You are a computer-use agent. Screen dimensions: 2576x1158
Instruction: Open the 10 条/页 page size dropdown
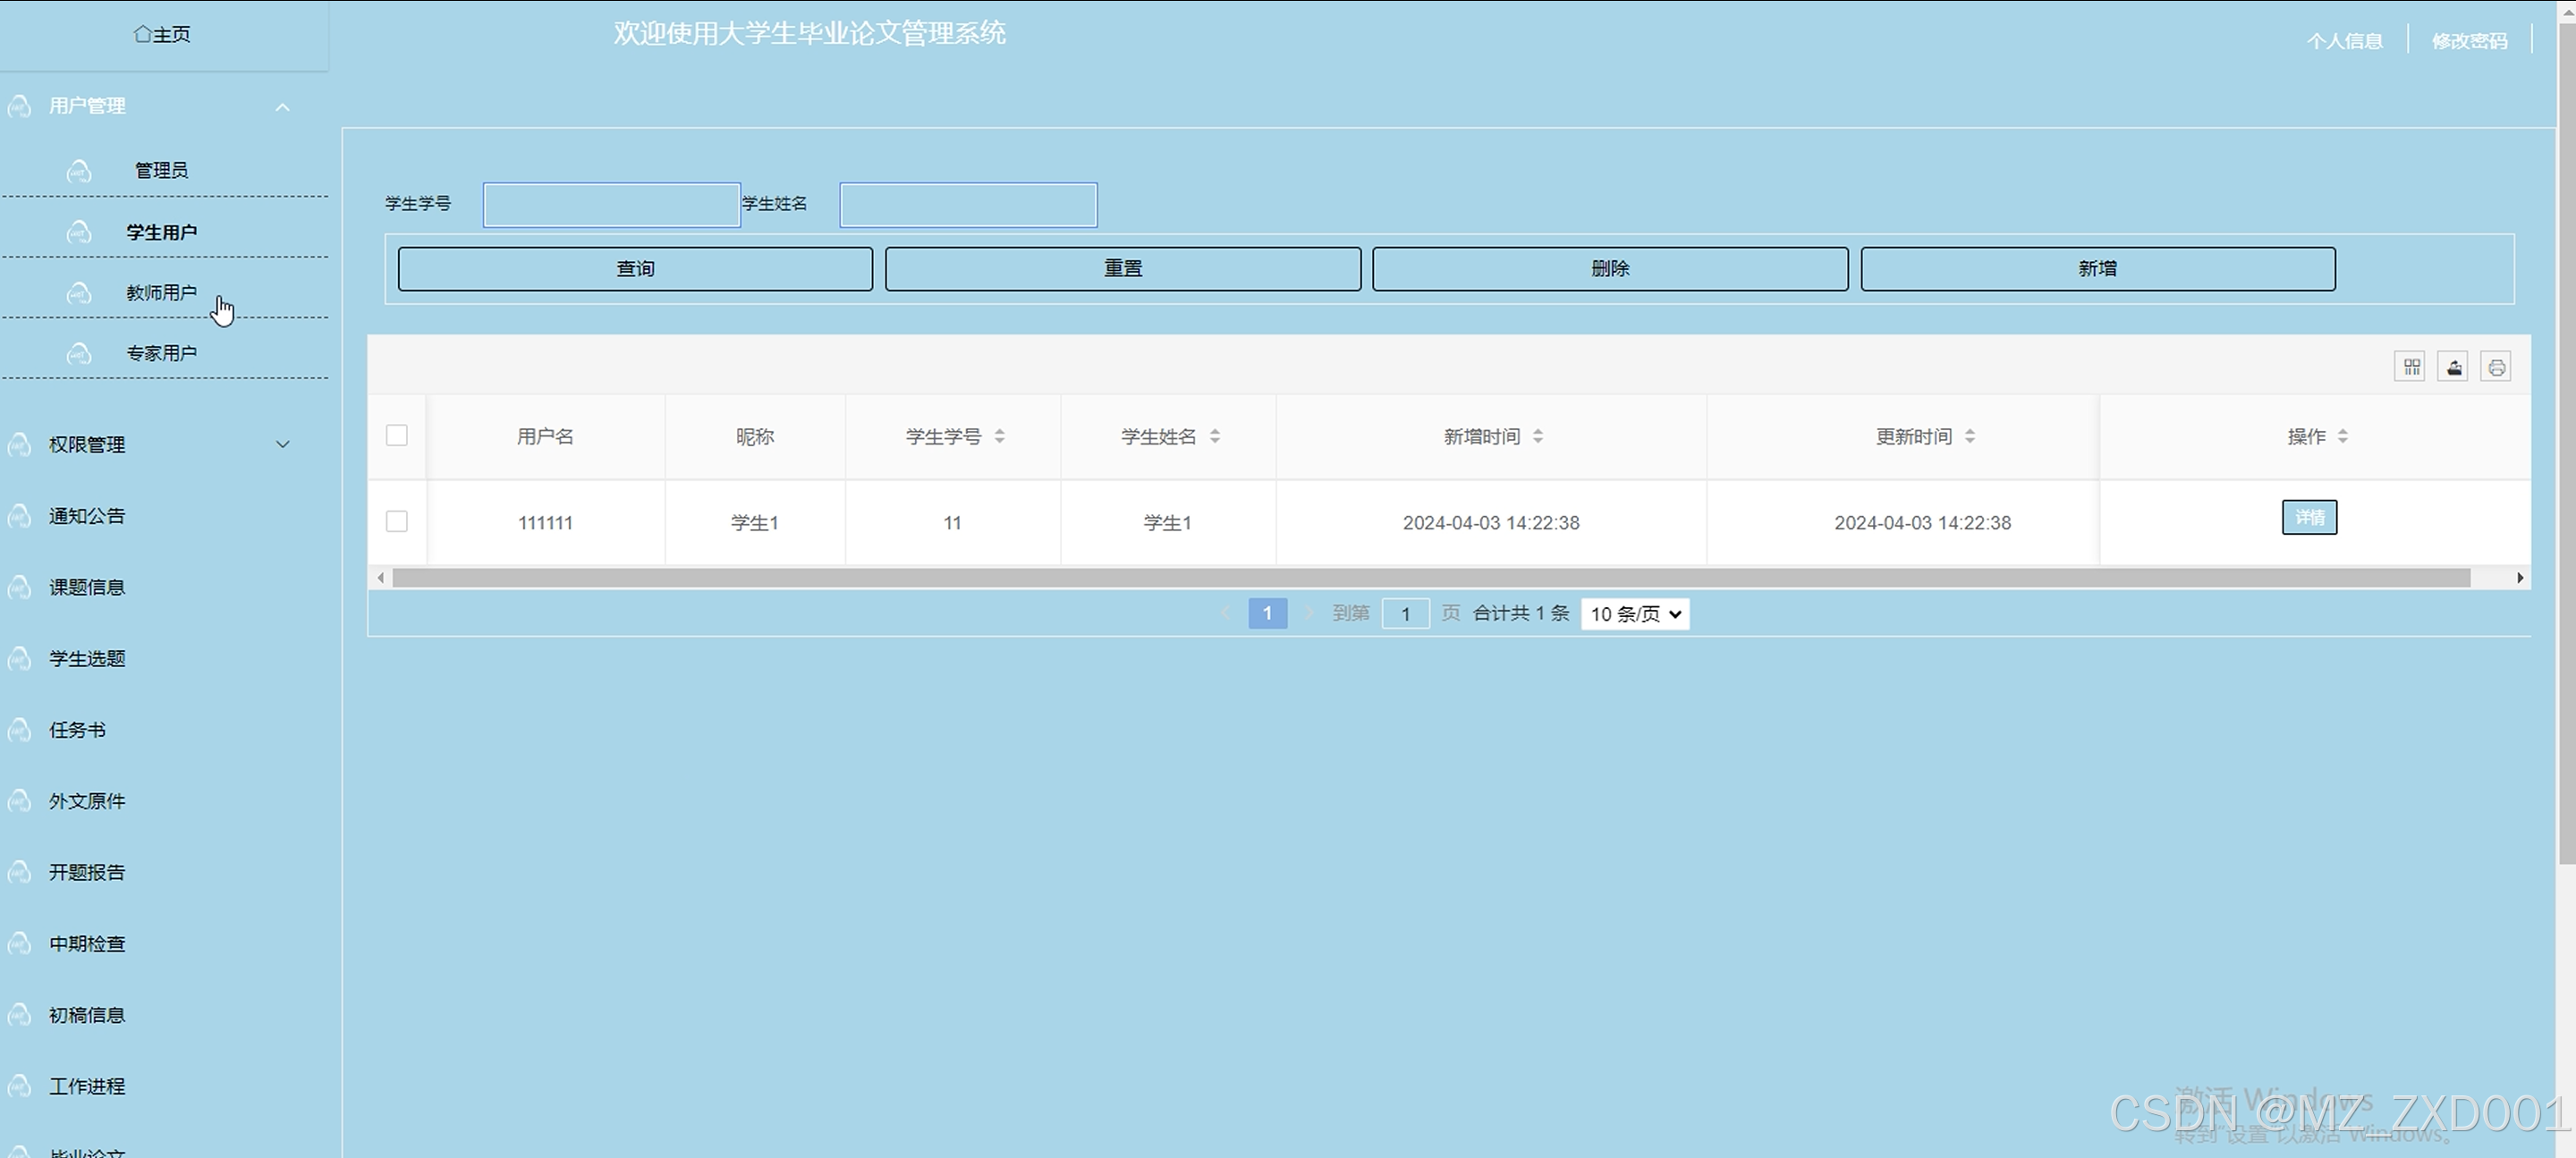(1635, 614)
